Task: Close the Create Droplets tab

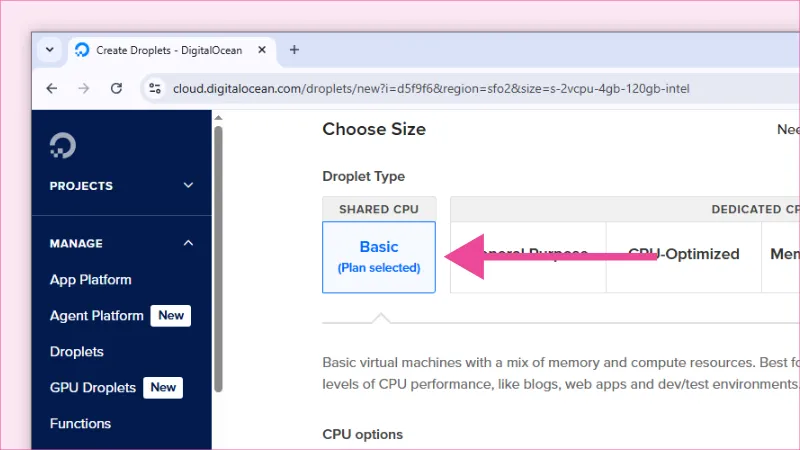Action: [x=262, y=49]
